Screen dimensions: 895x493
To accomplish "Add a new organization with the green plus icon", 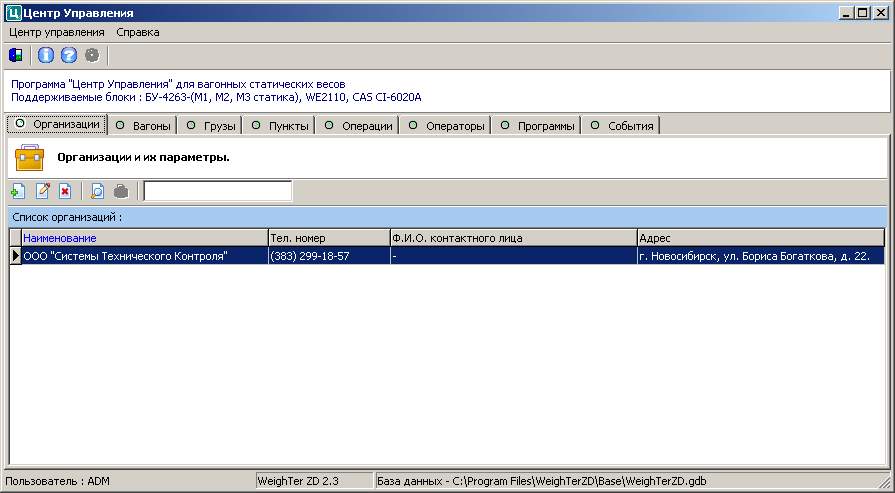I will (x=18, y=191).
